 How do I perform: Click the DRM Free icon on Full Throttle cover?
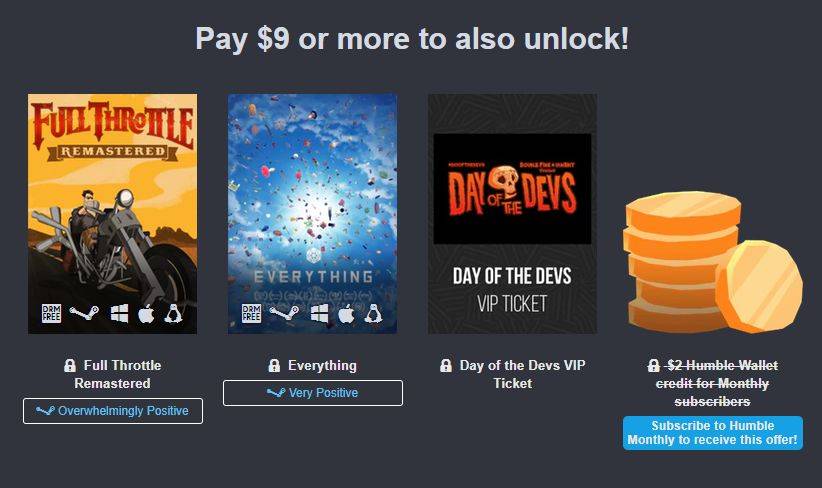(x=51, y=313)
